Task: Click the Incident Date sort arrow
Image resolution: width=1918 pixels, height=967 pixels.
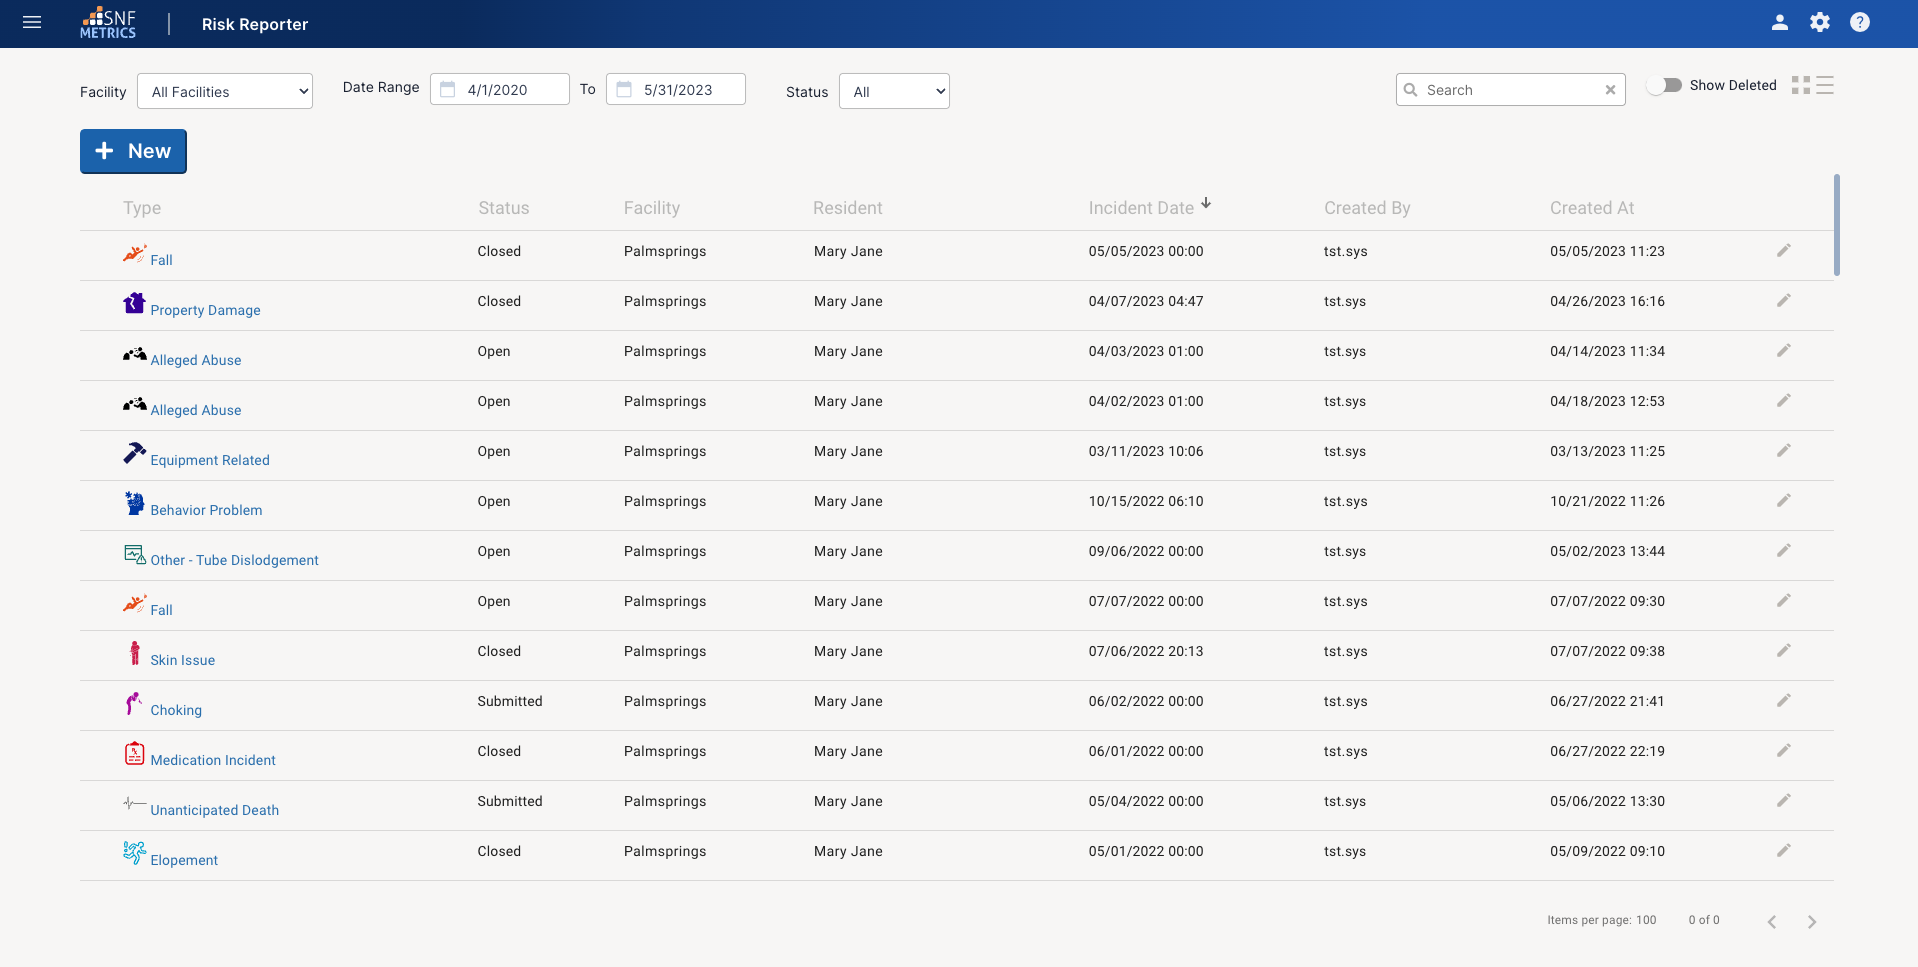Action: (x=1206, y=203)
